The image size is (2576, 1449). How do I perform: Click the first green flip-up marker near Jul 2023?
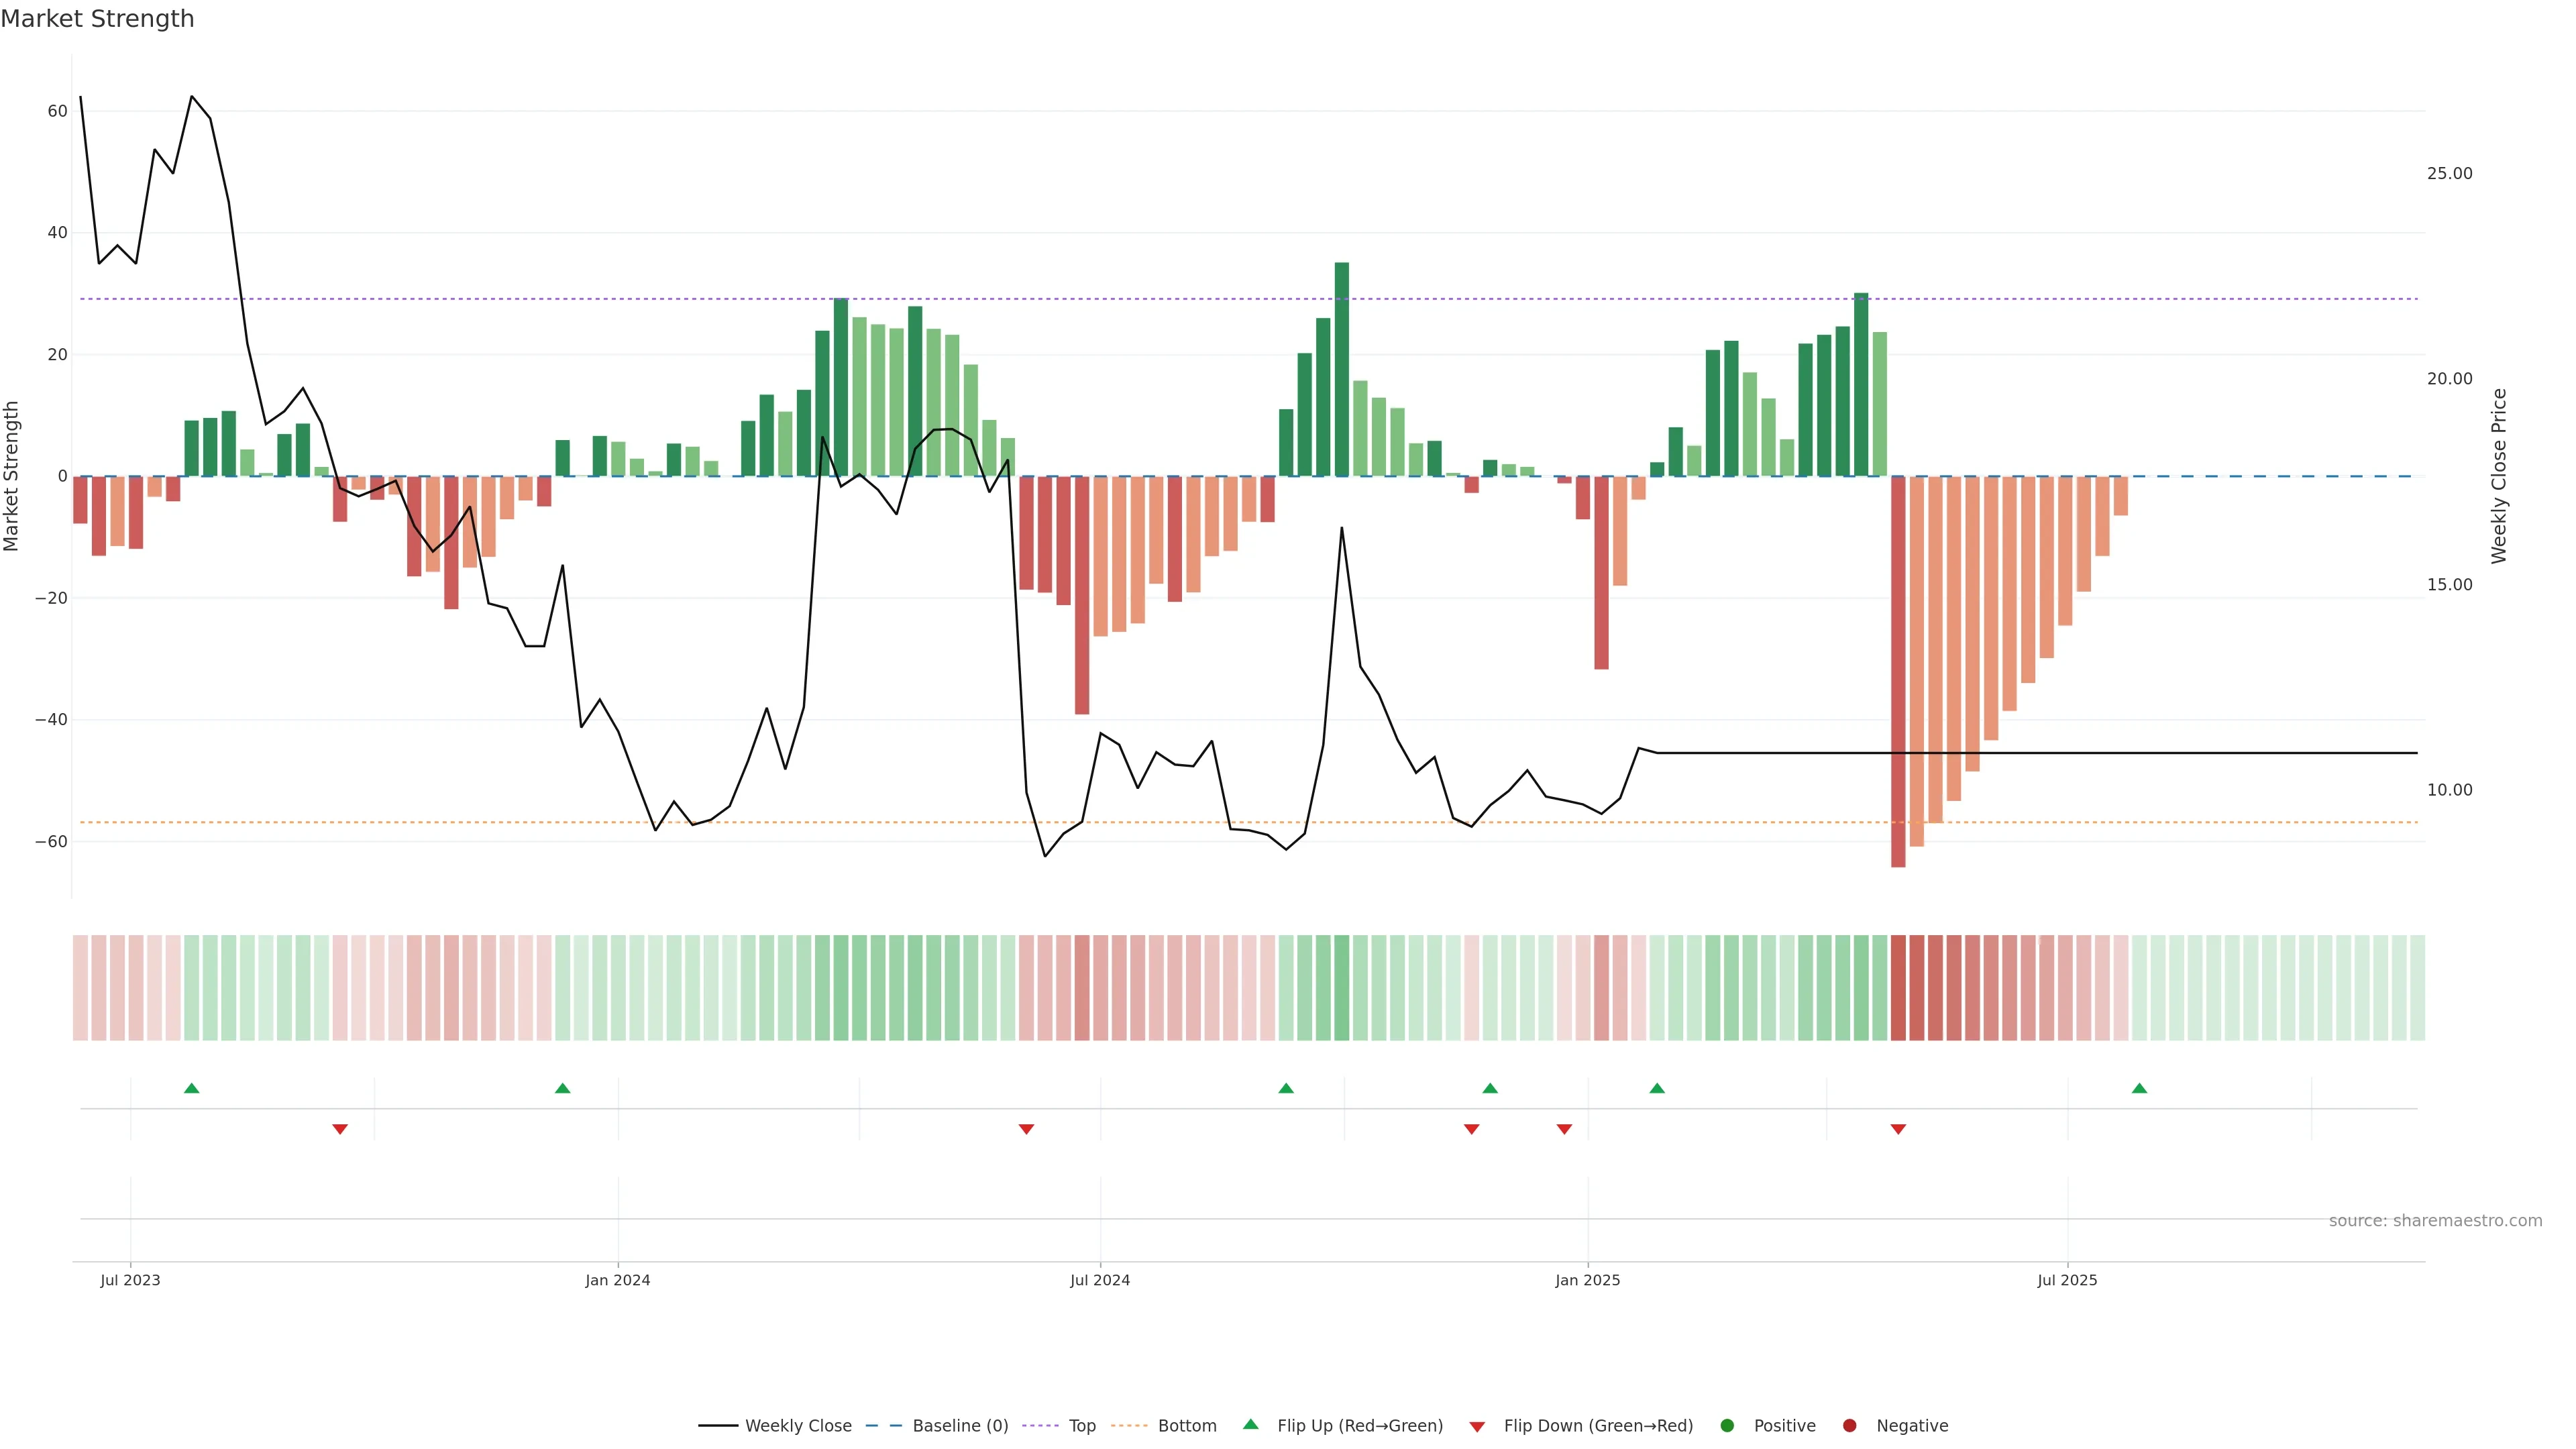click(x=192, y=1088)
